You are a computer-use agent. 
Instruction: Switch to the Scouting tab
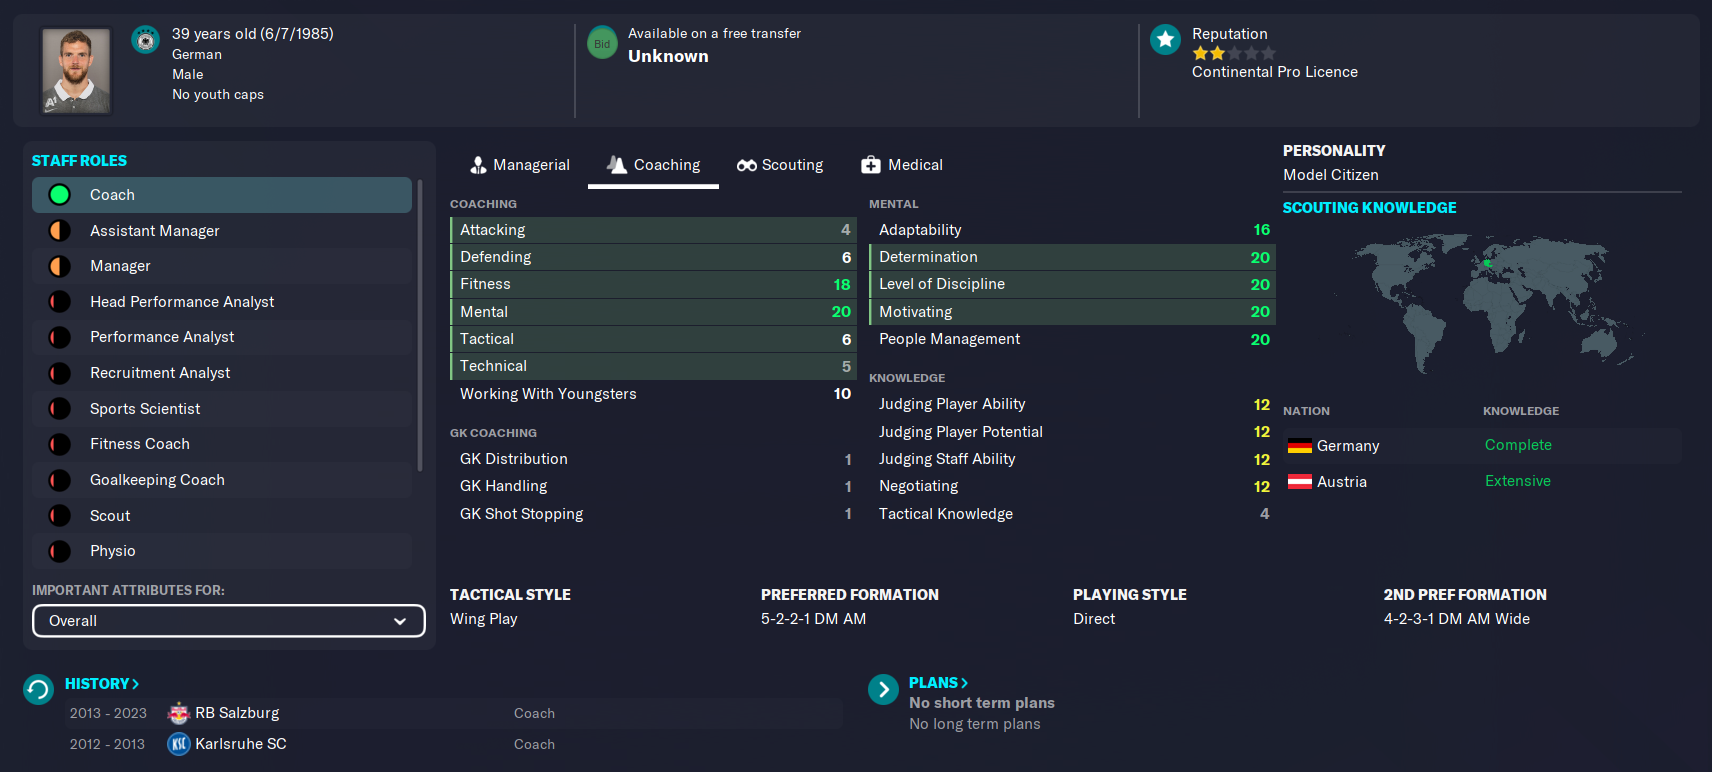pyautogui.click(x=780, y=165)
